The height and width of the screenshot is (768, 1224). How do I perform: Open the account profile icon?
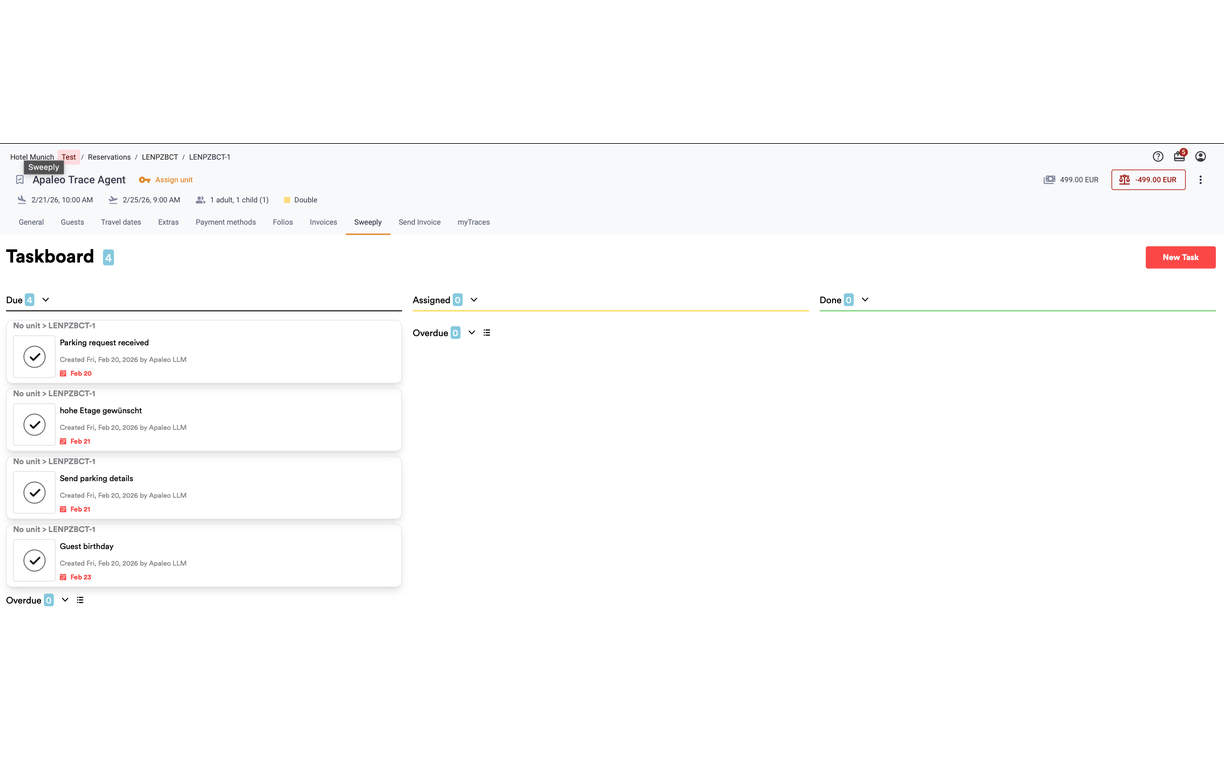pos(1200,157)
